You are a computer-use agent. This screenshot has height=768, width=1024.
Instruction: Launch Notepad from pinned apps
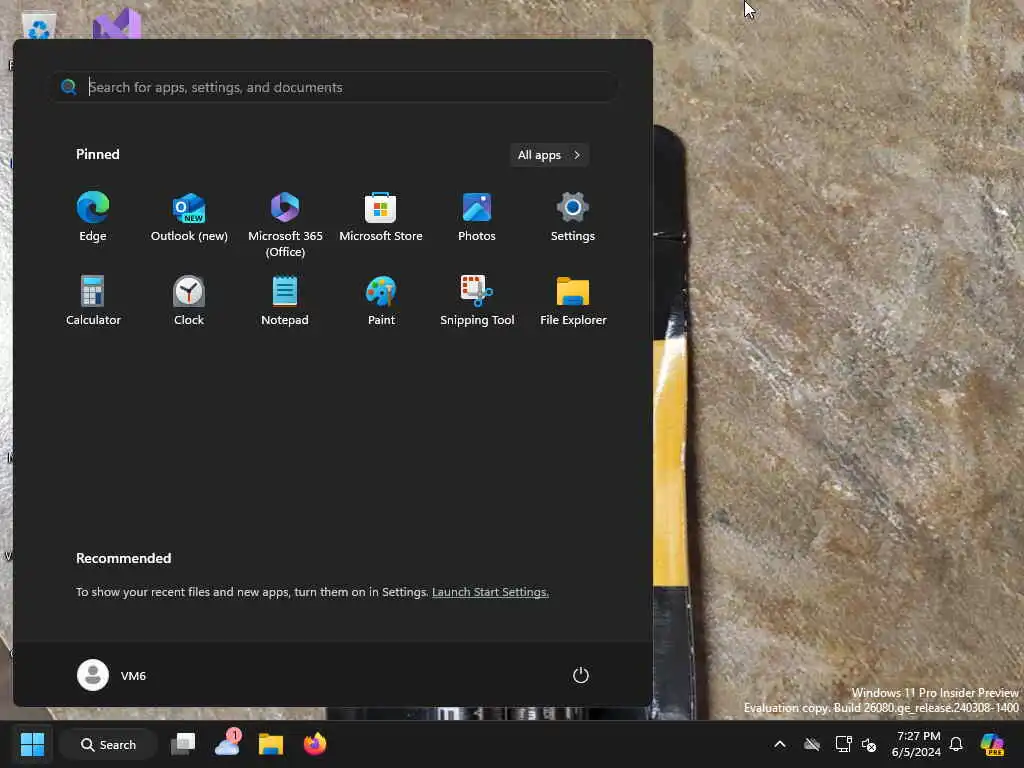[285, 301]
